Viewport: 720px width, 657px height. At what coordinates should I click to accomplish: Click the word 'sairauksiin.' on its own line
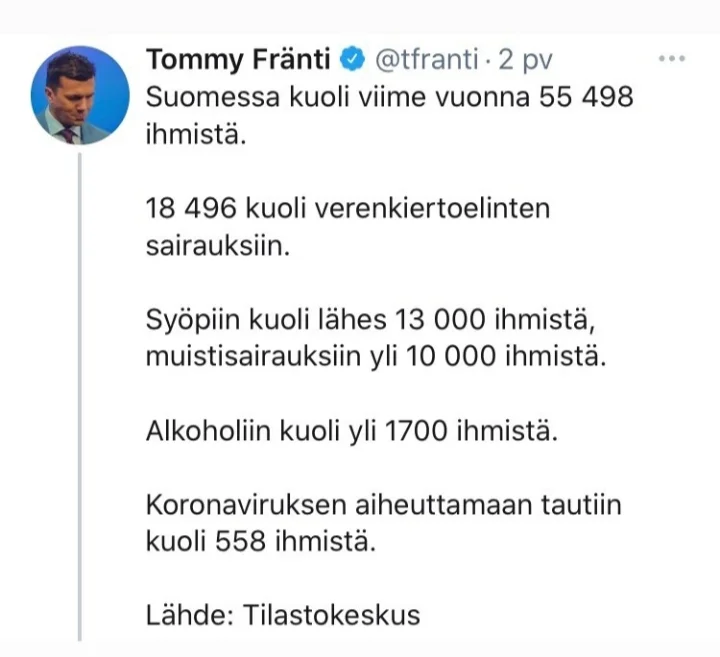(x=216, y=246)
